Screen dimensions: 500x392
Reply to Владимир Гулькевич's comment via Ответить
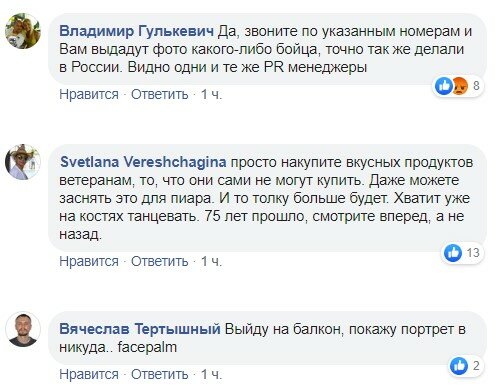tap(160, 95)
